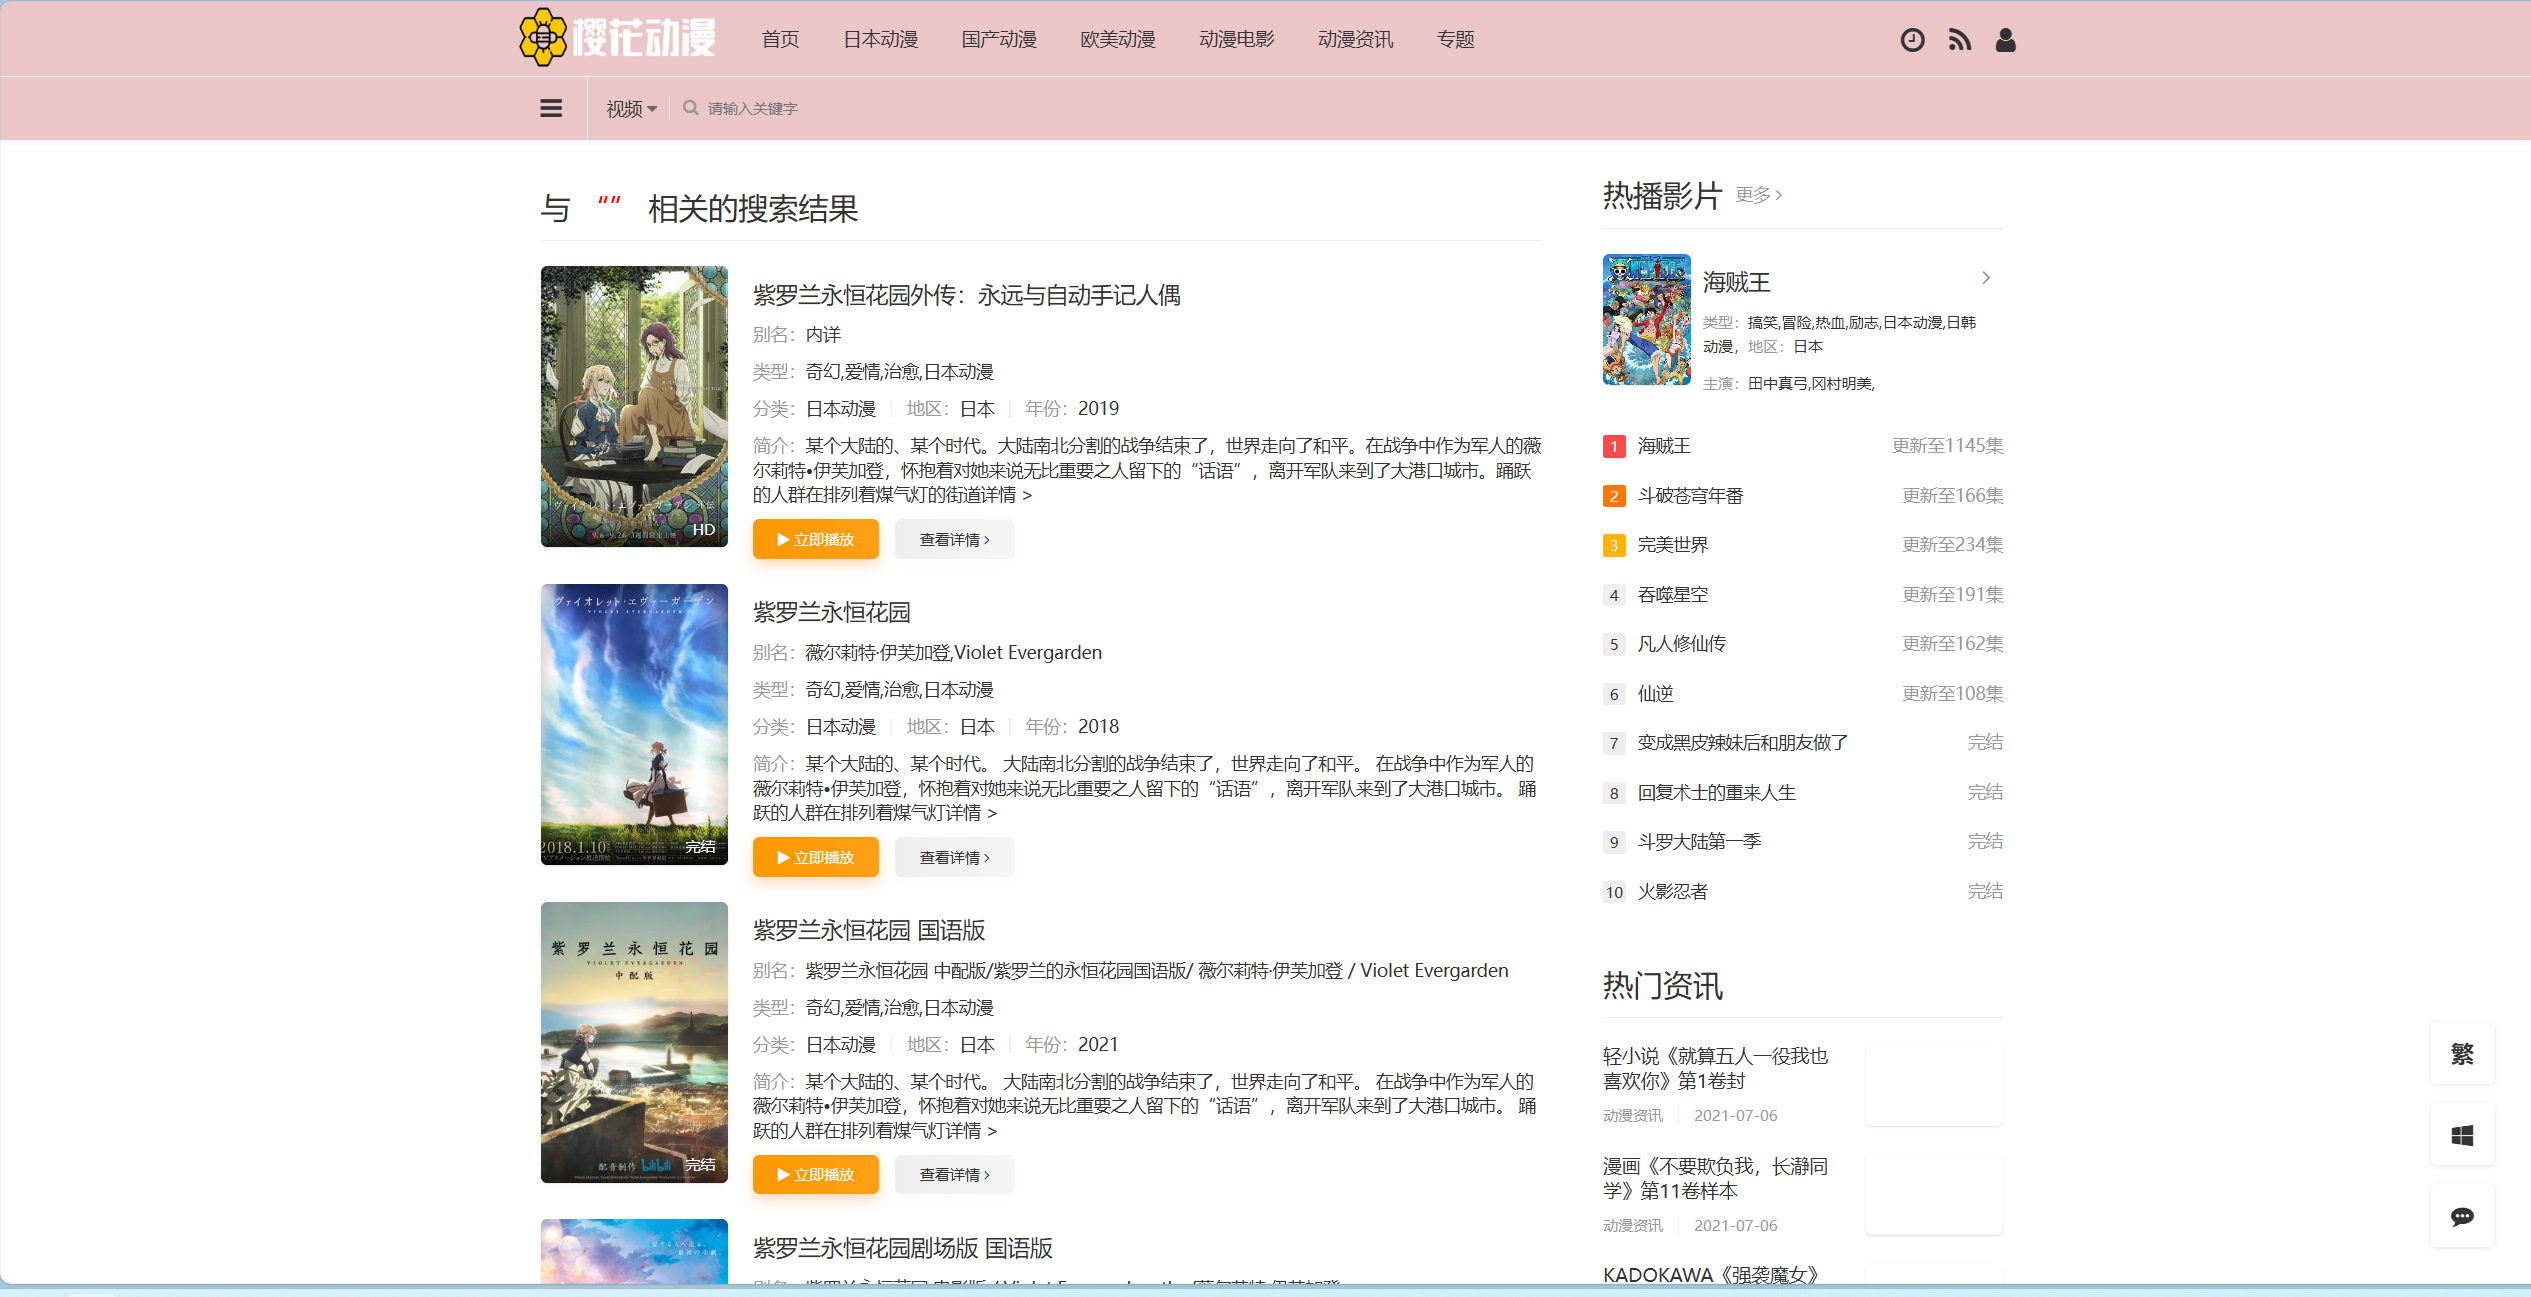
Task: Open the user account icon
Action: [x=2005, y=40]
